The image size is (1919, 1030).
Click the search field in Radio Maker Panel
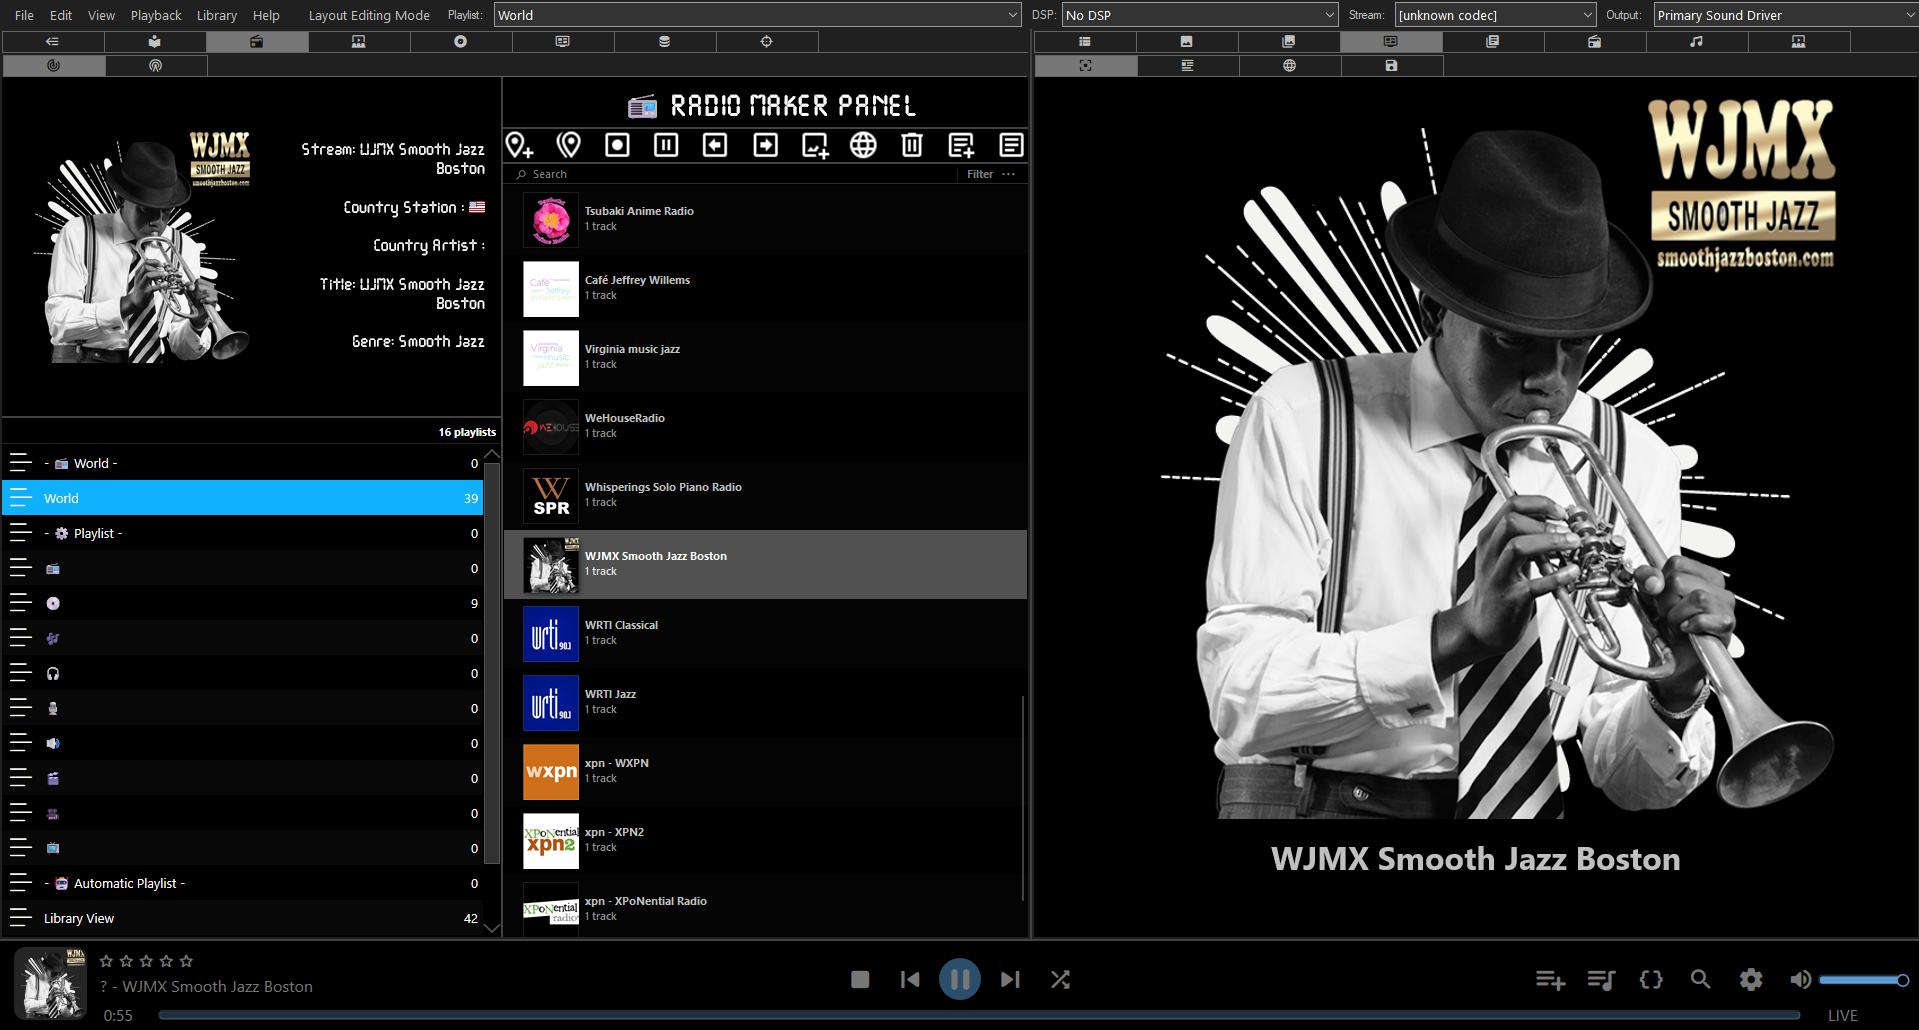(735, 174)
